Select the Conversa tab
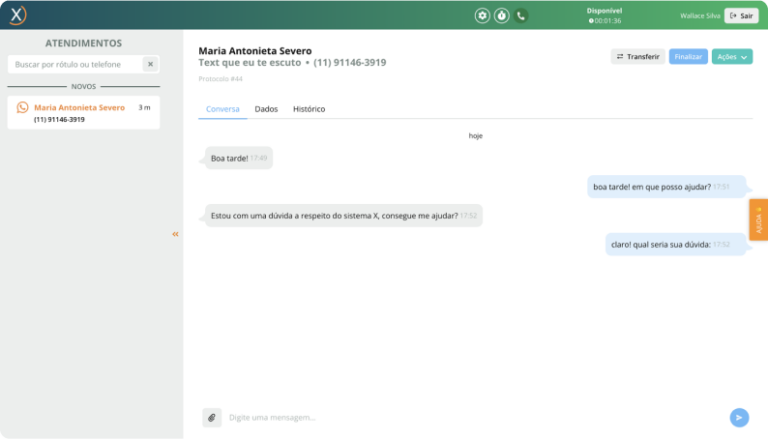The width and height of the screenshot is (768, 439). tap(222, 109)
